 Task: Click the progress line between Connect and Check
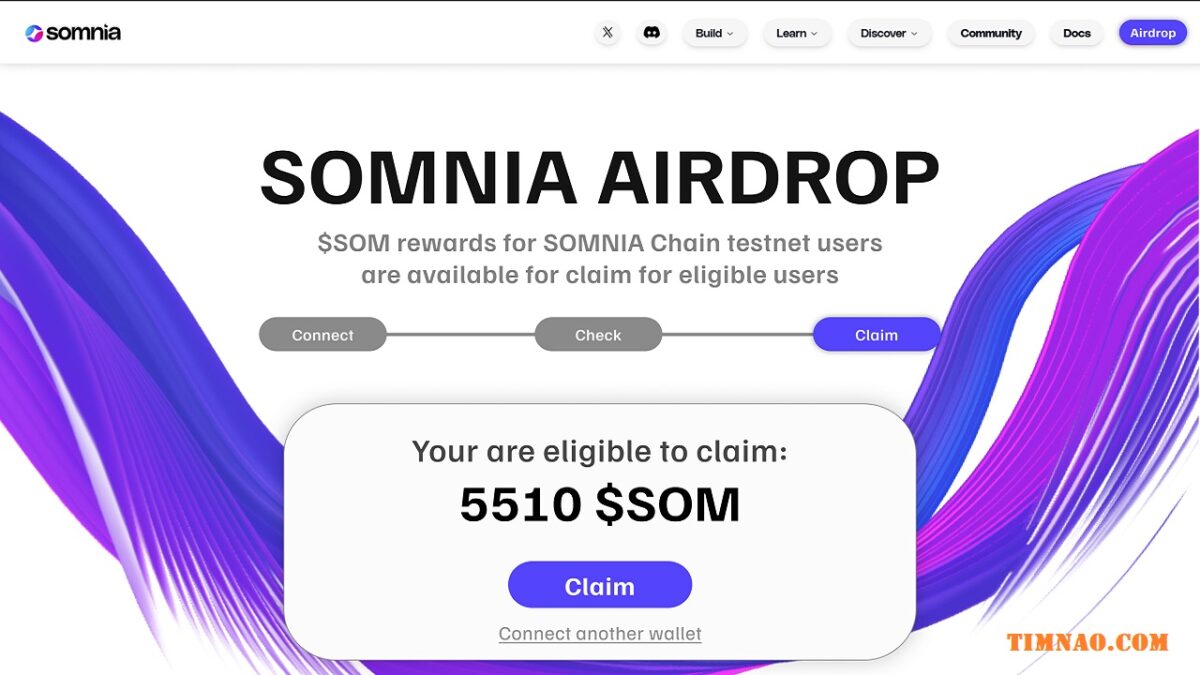(x=461, y=335)
